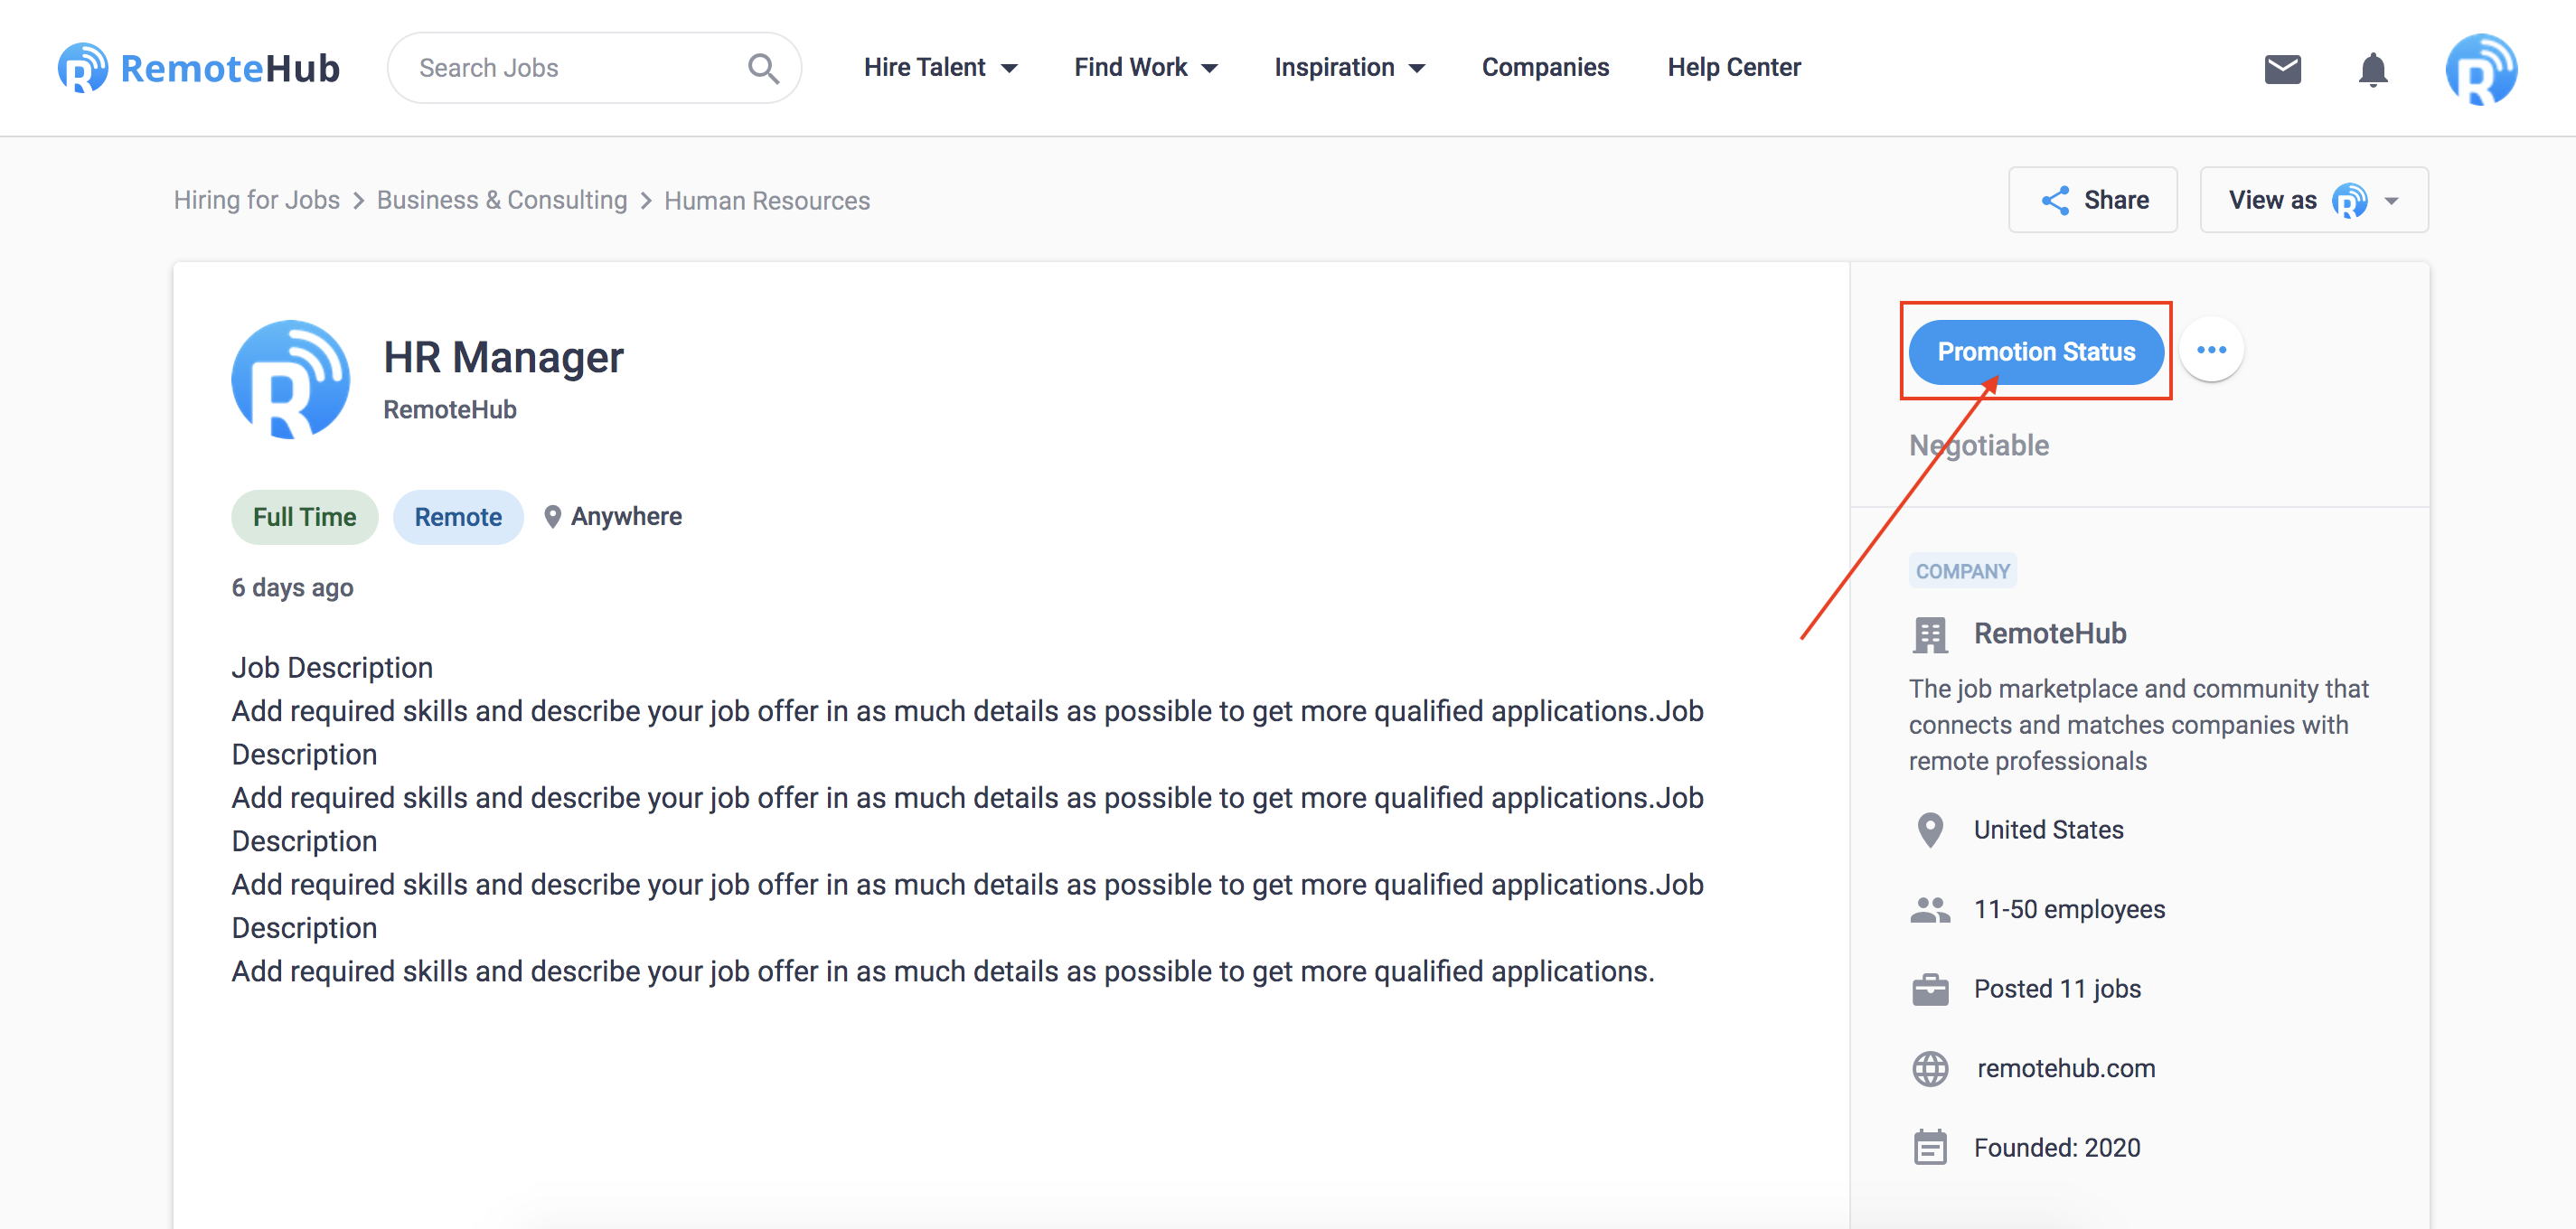Screen dimensions: 2576x1229
Task: Open the View as dropdown arrow
Action: (2391, 201)
